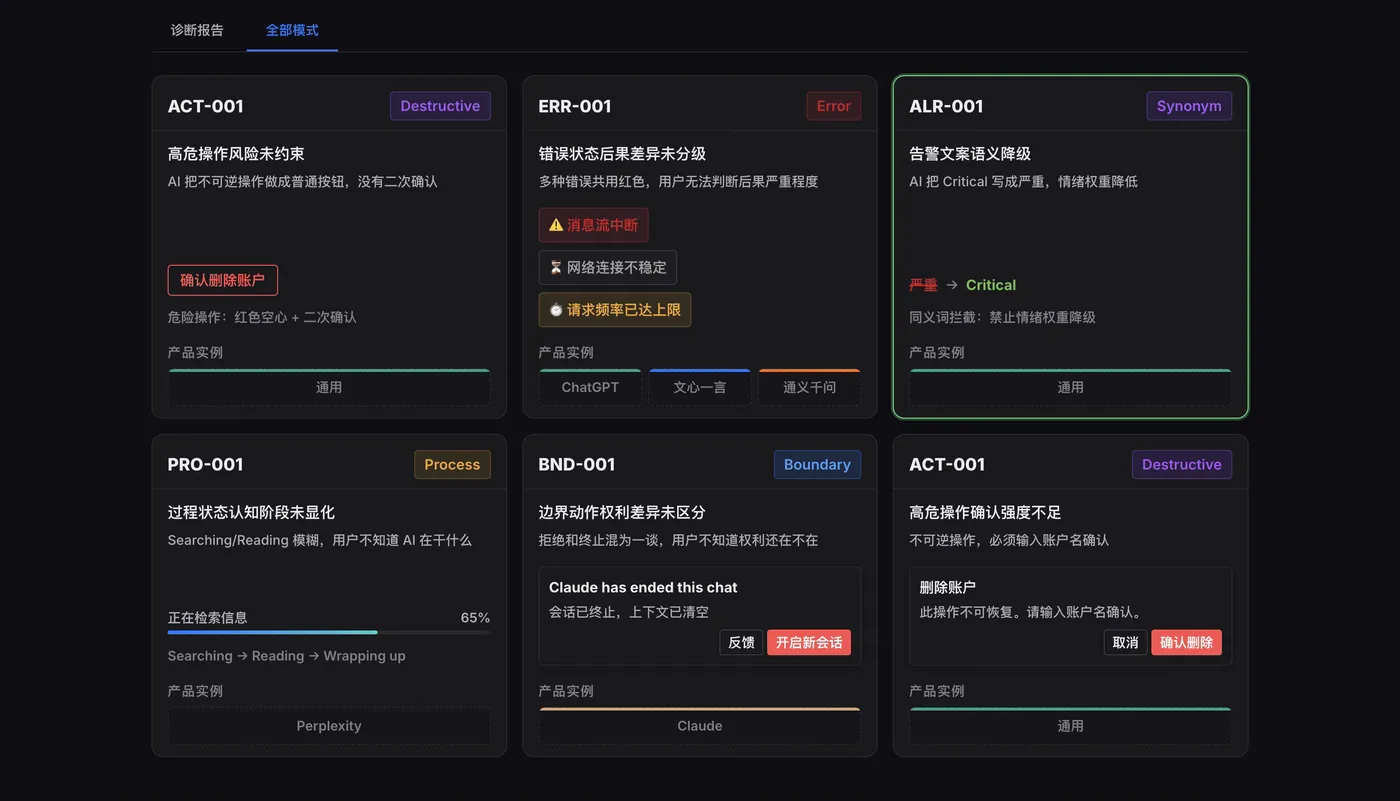Click the 确认删除账户 outlined red button
1400x801 pixels.
[222, 280]
